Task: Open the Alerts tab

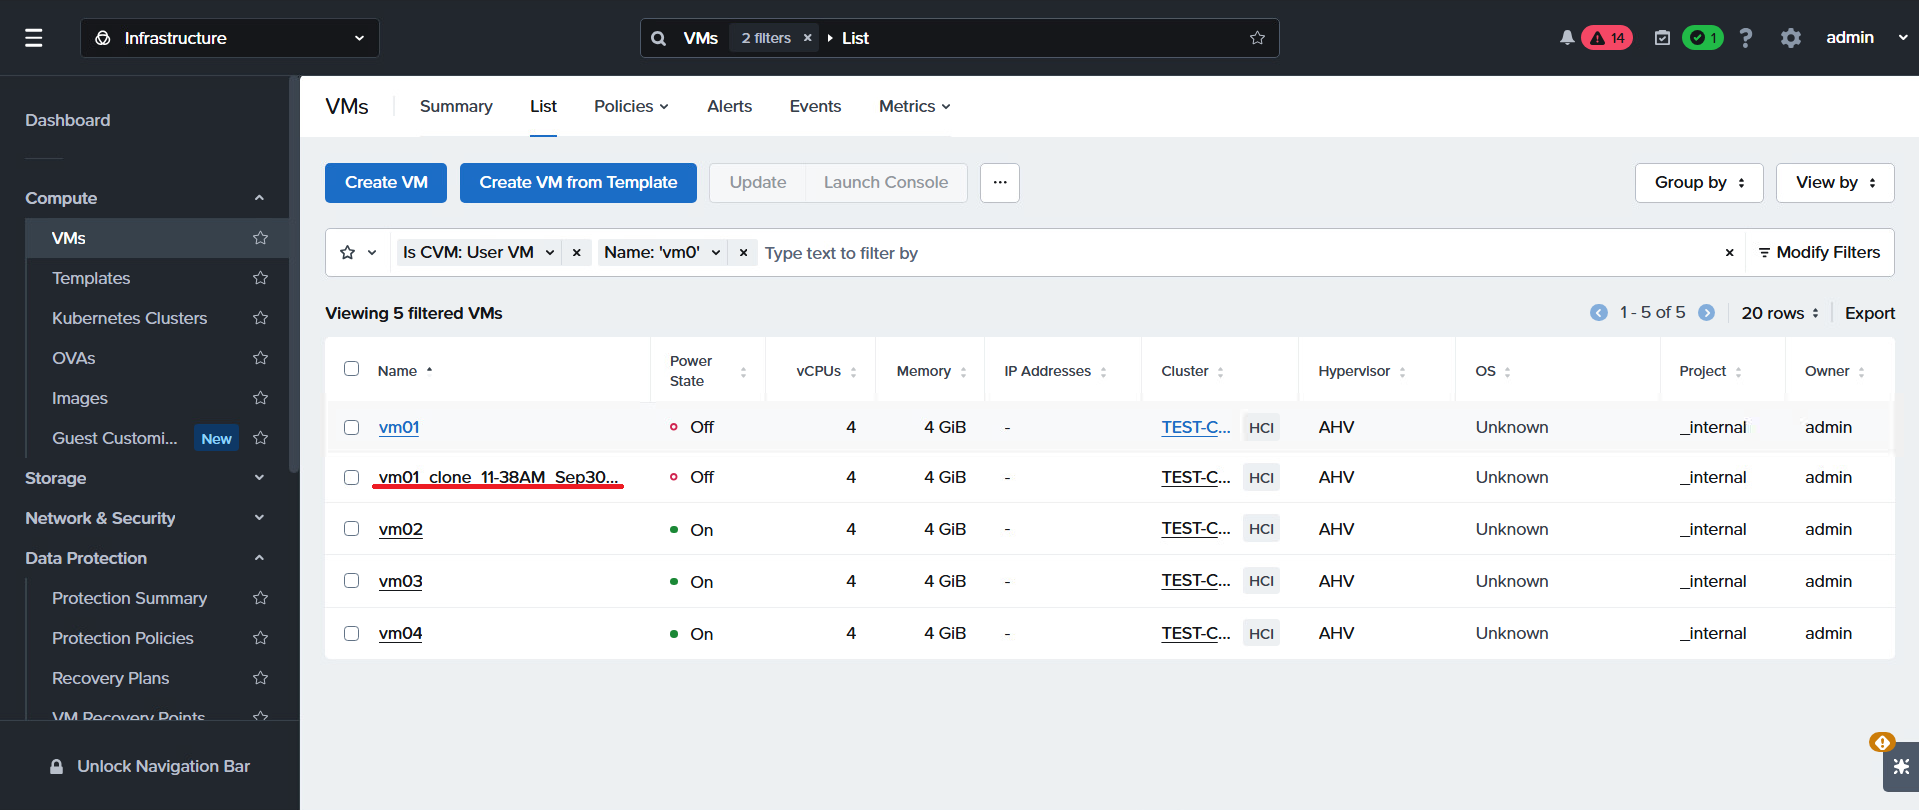Action: [730, 106]
